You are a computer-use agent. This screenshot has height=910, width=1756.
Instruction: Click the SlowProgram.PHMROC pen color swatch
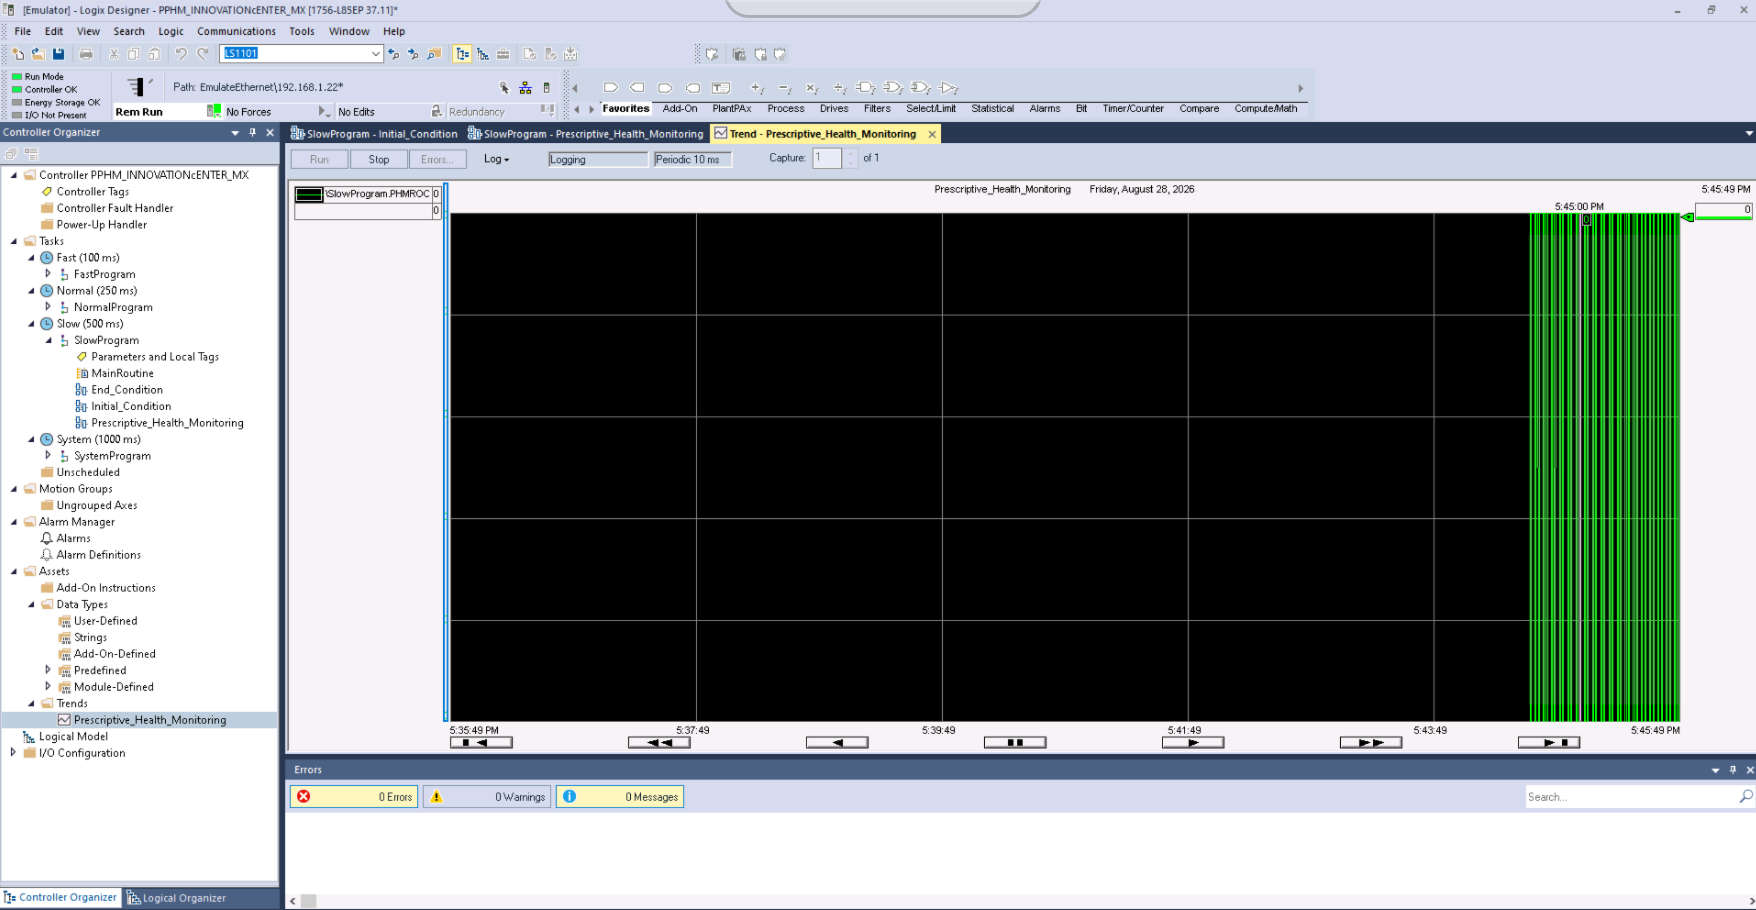309,194
